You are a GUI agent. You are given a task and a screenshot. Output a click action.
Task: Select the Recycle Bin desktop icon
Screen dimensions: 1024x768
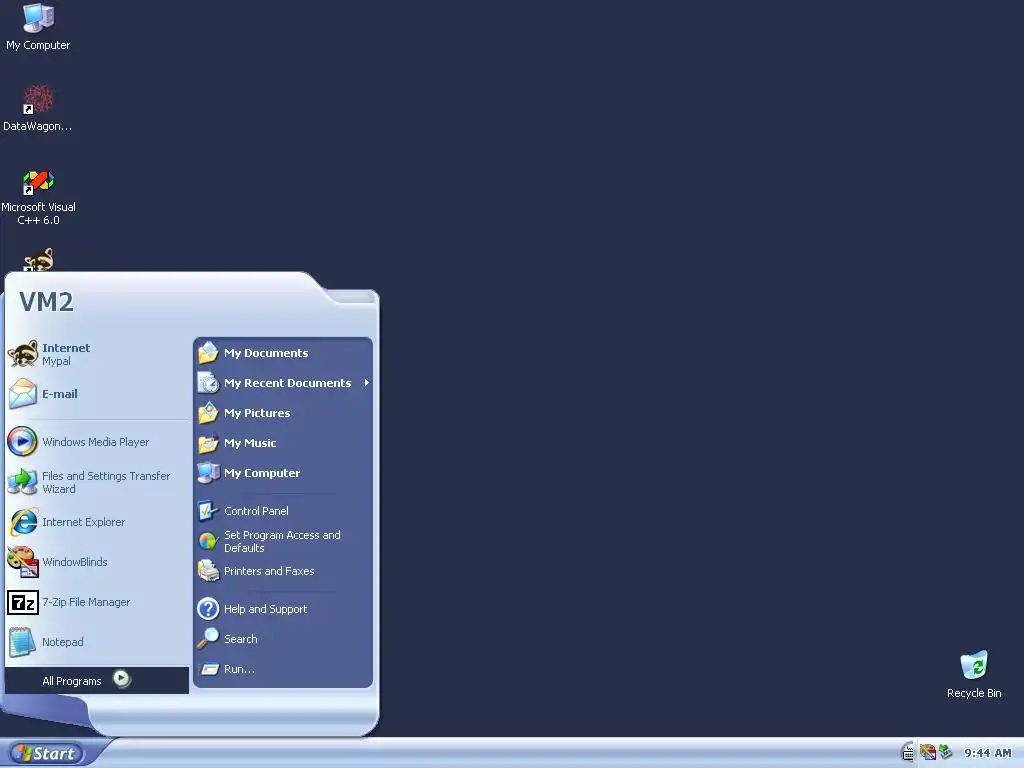tap(974, 675)
